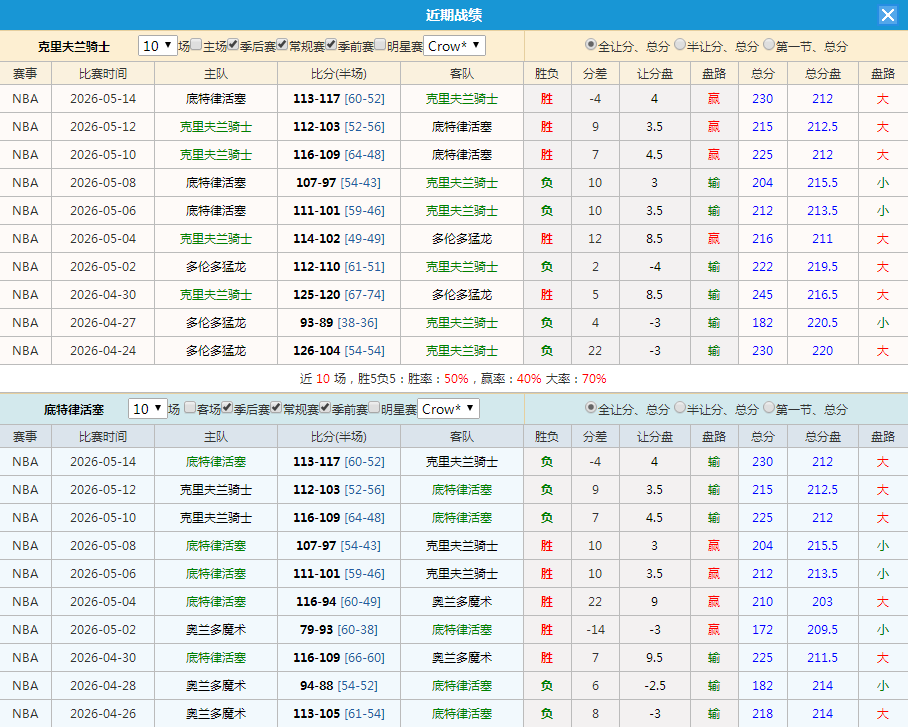Click the date 2026-04-28

tap(103, 686)
